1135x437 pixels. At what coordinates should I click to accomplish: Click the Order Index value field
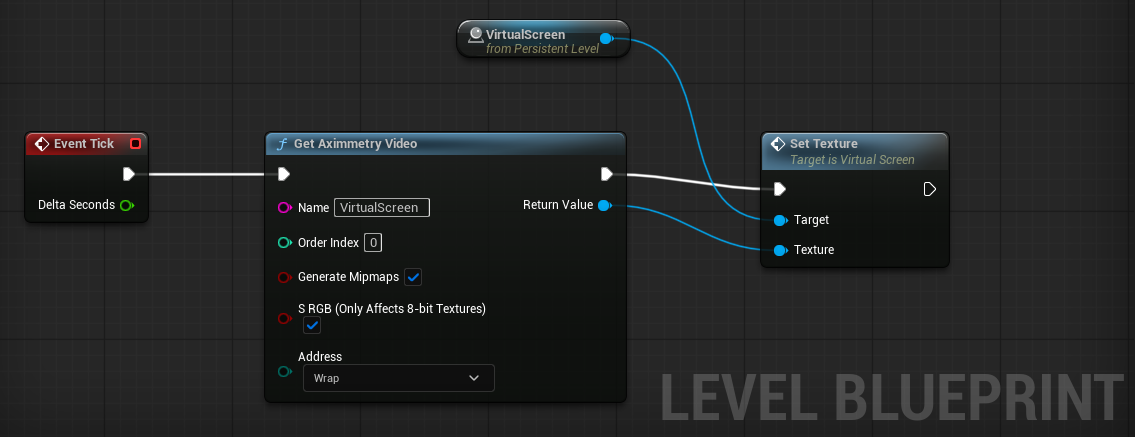pyautogui.click(x=372, y=243)
